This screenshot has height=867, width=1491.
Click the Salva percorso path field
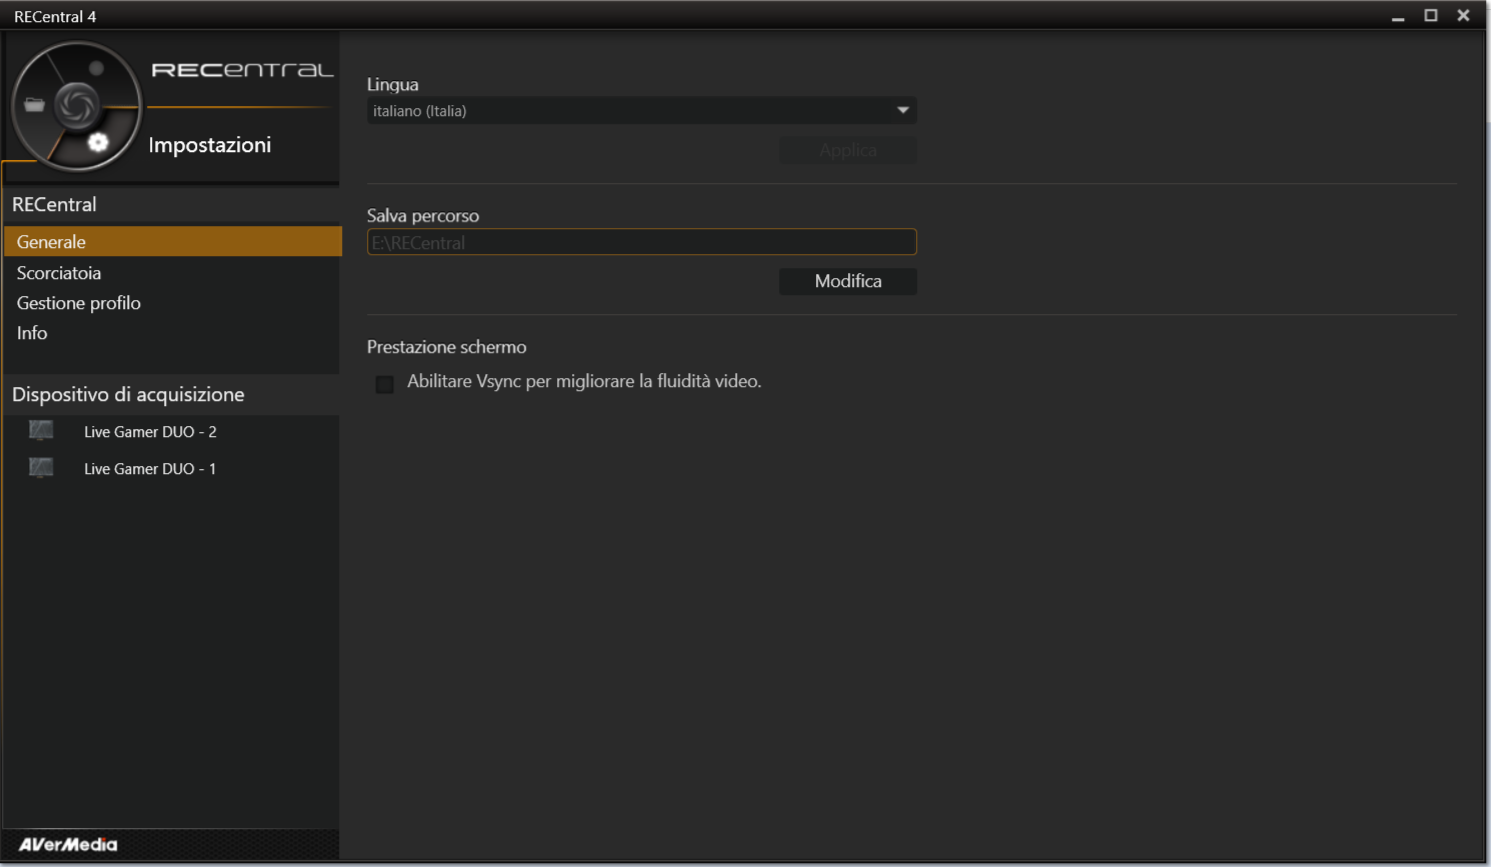click(x=642, y=242)
